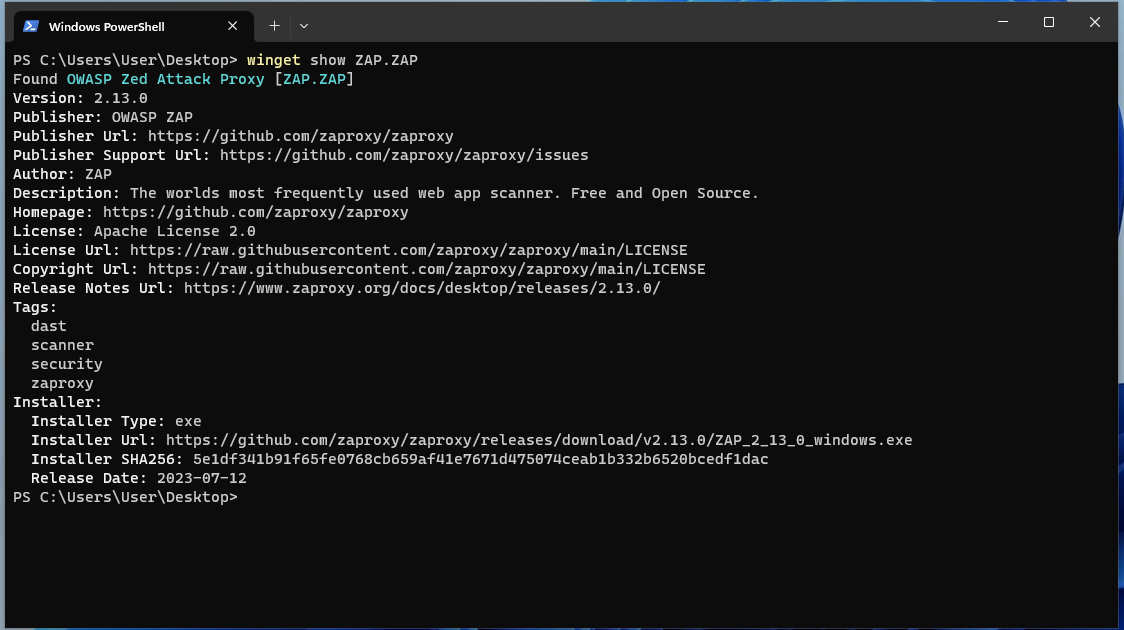This screenshot has width=1124, height=630.
Task: Maximize the terminal window
Action: [x=1049, y=22]
